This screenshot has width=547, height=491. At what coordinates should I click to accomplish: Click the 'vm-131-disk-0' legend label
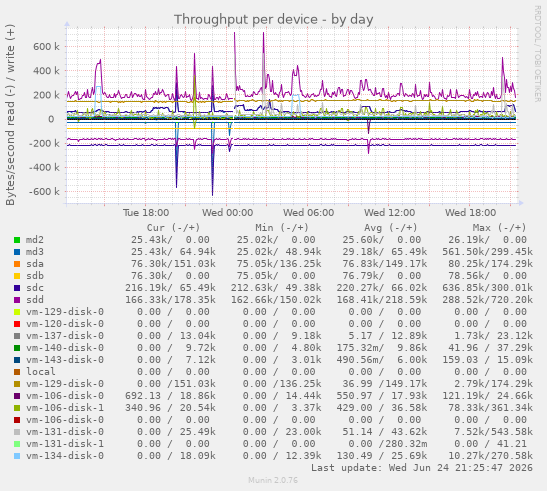[65, 432]
